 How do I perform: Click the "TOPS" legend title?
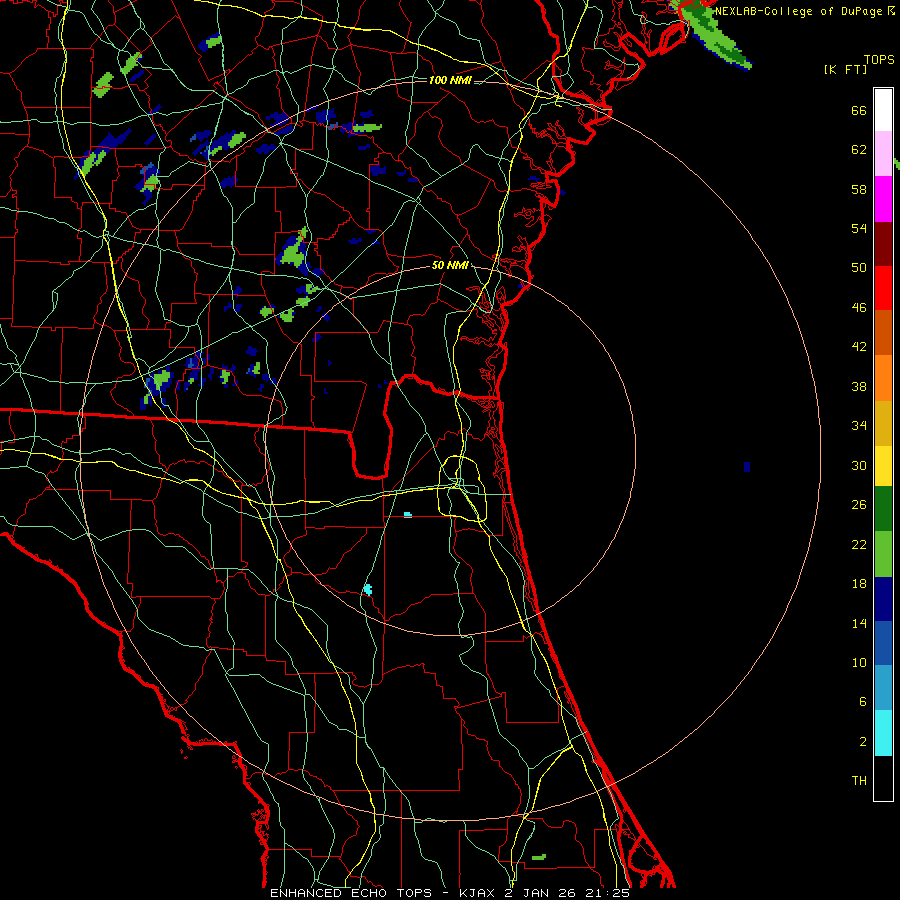click(x=879, y=60)
